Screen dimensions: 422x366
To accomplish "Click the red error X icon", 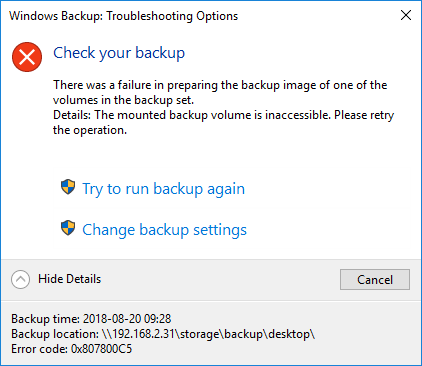I will (27, 57).
